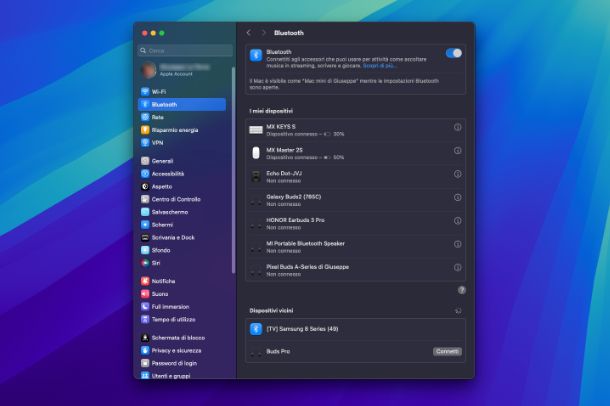Go back with the left chevron

(x=249, y=33)
